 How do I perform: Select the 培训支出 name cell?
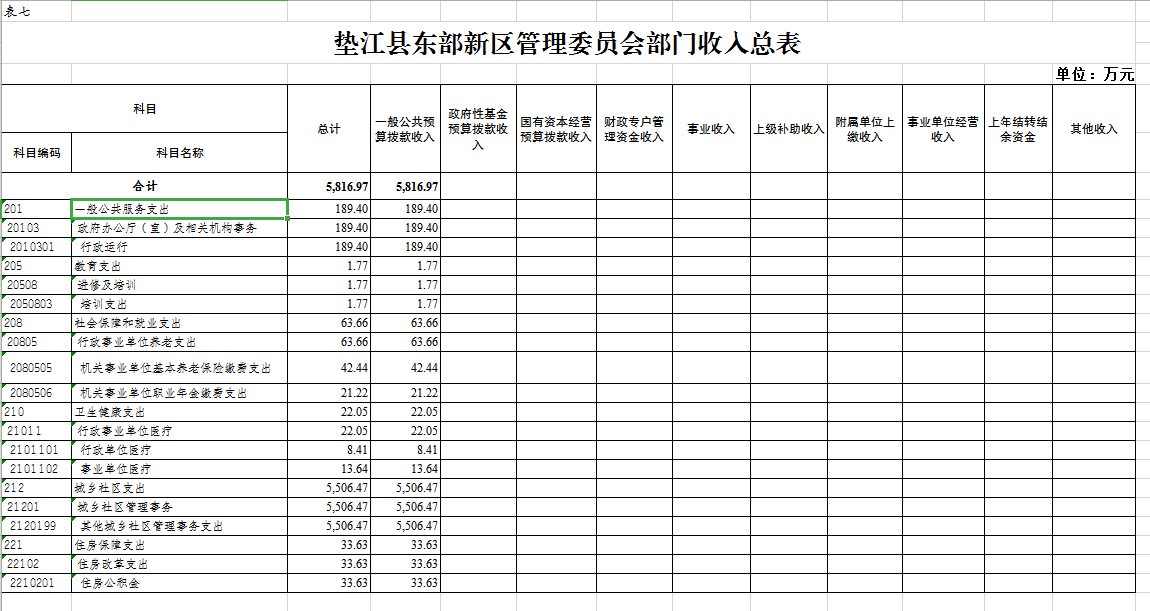pos(180,304)
